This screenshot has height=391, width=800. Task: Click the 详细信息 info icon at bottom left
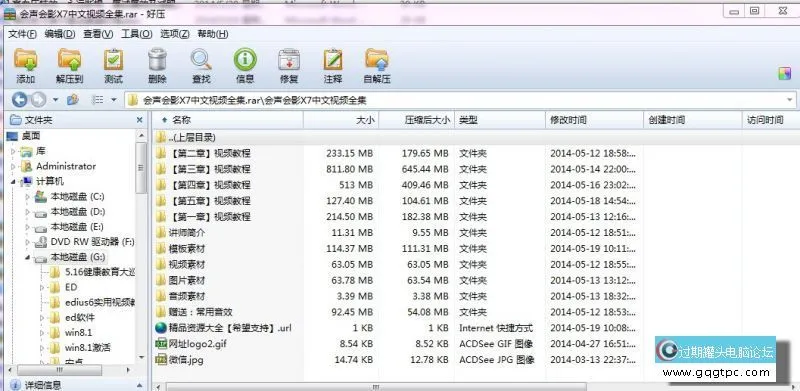pos(15,385)
